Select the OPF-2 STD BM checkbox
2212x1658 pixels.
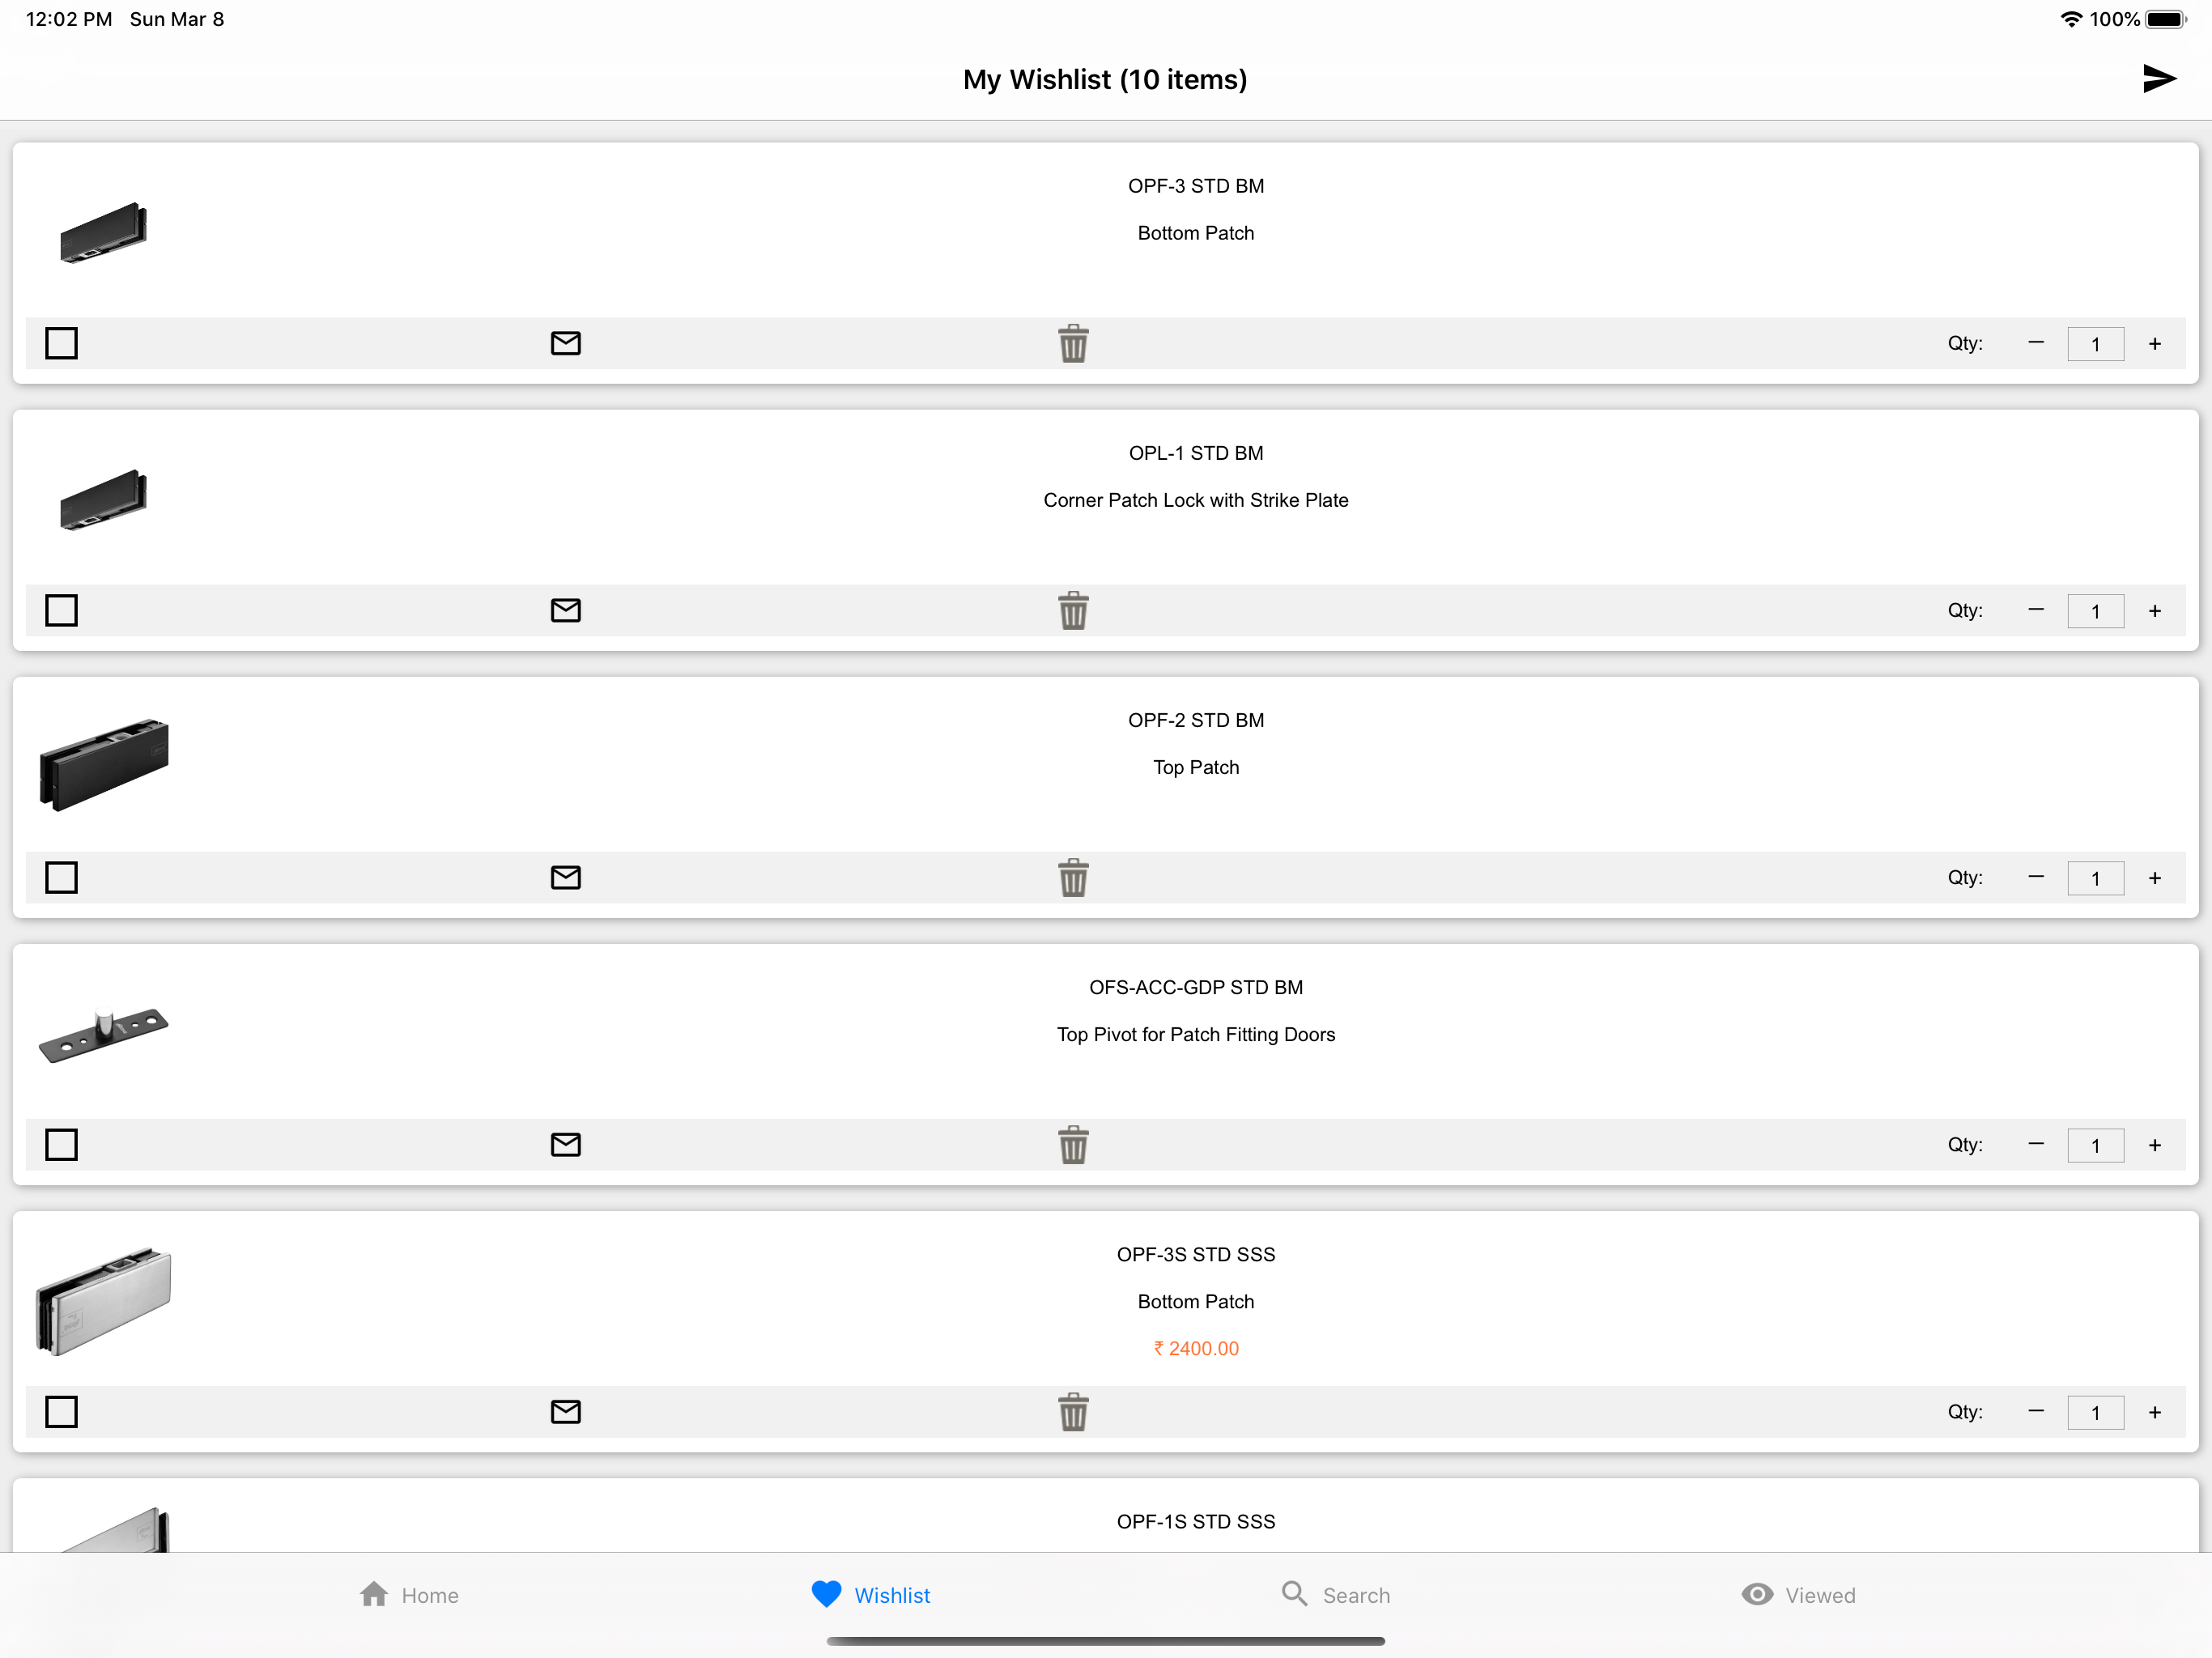(x=61, y=877)
